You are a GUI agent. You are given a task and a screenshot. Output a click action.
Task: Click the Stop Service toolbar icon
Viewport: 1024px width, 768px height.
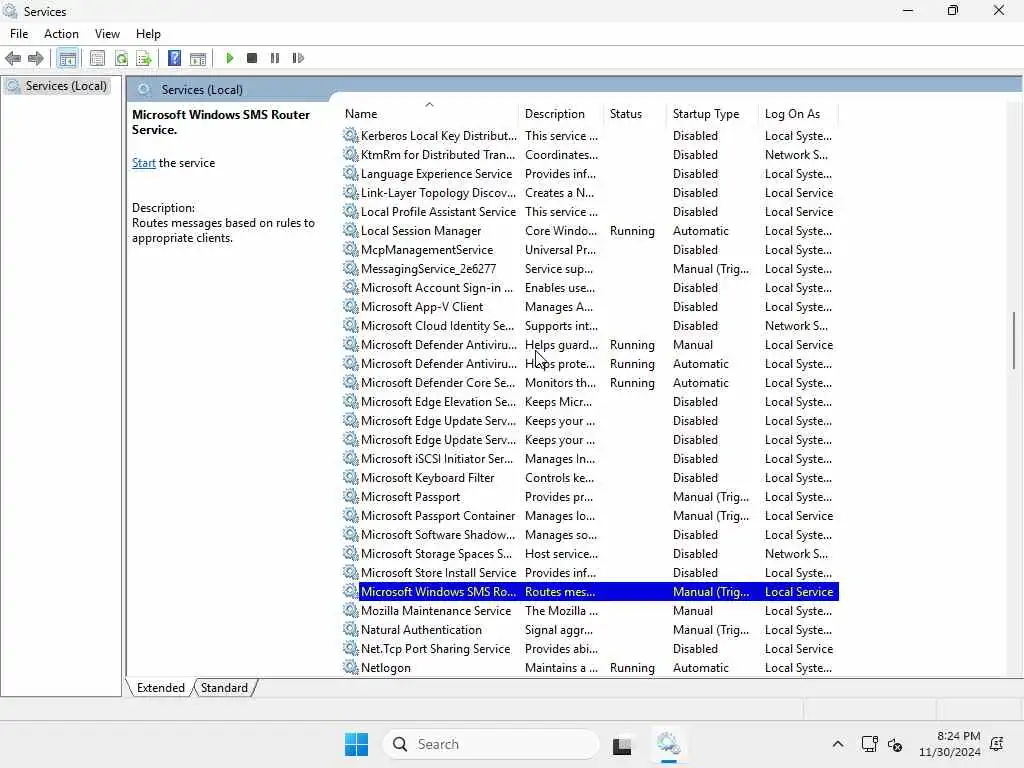pos(252,58)
